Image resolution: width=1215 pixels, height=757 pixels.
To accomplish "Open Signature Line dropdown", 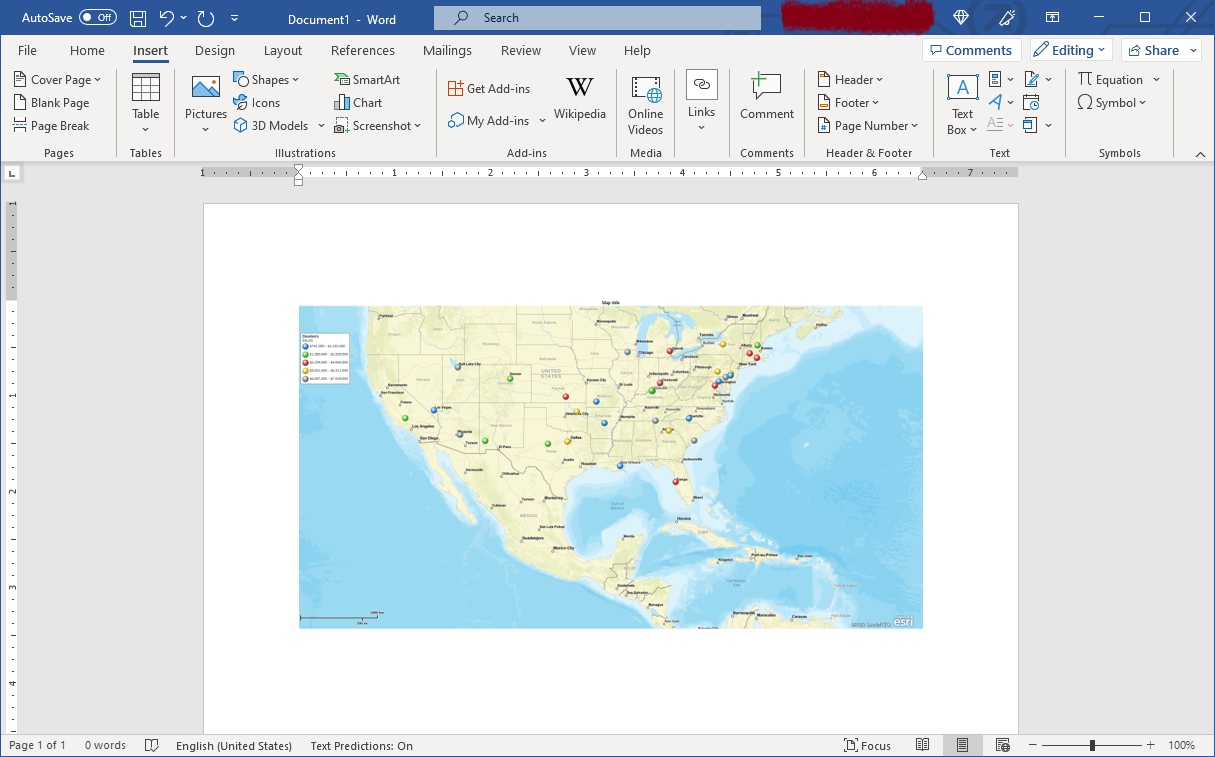I will (x=1037, y=80).
